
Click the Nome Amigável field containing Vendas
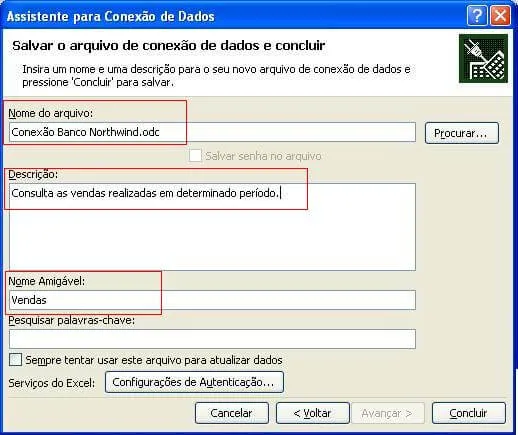tap(212, 300)
